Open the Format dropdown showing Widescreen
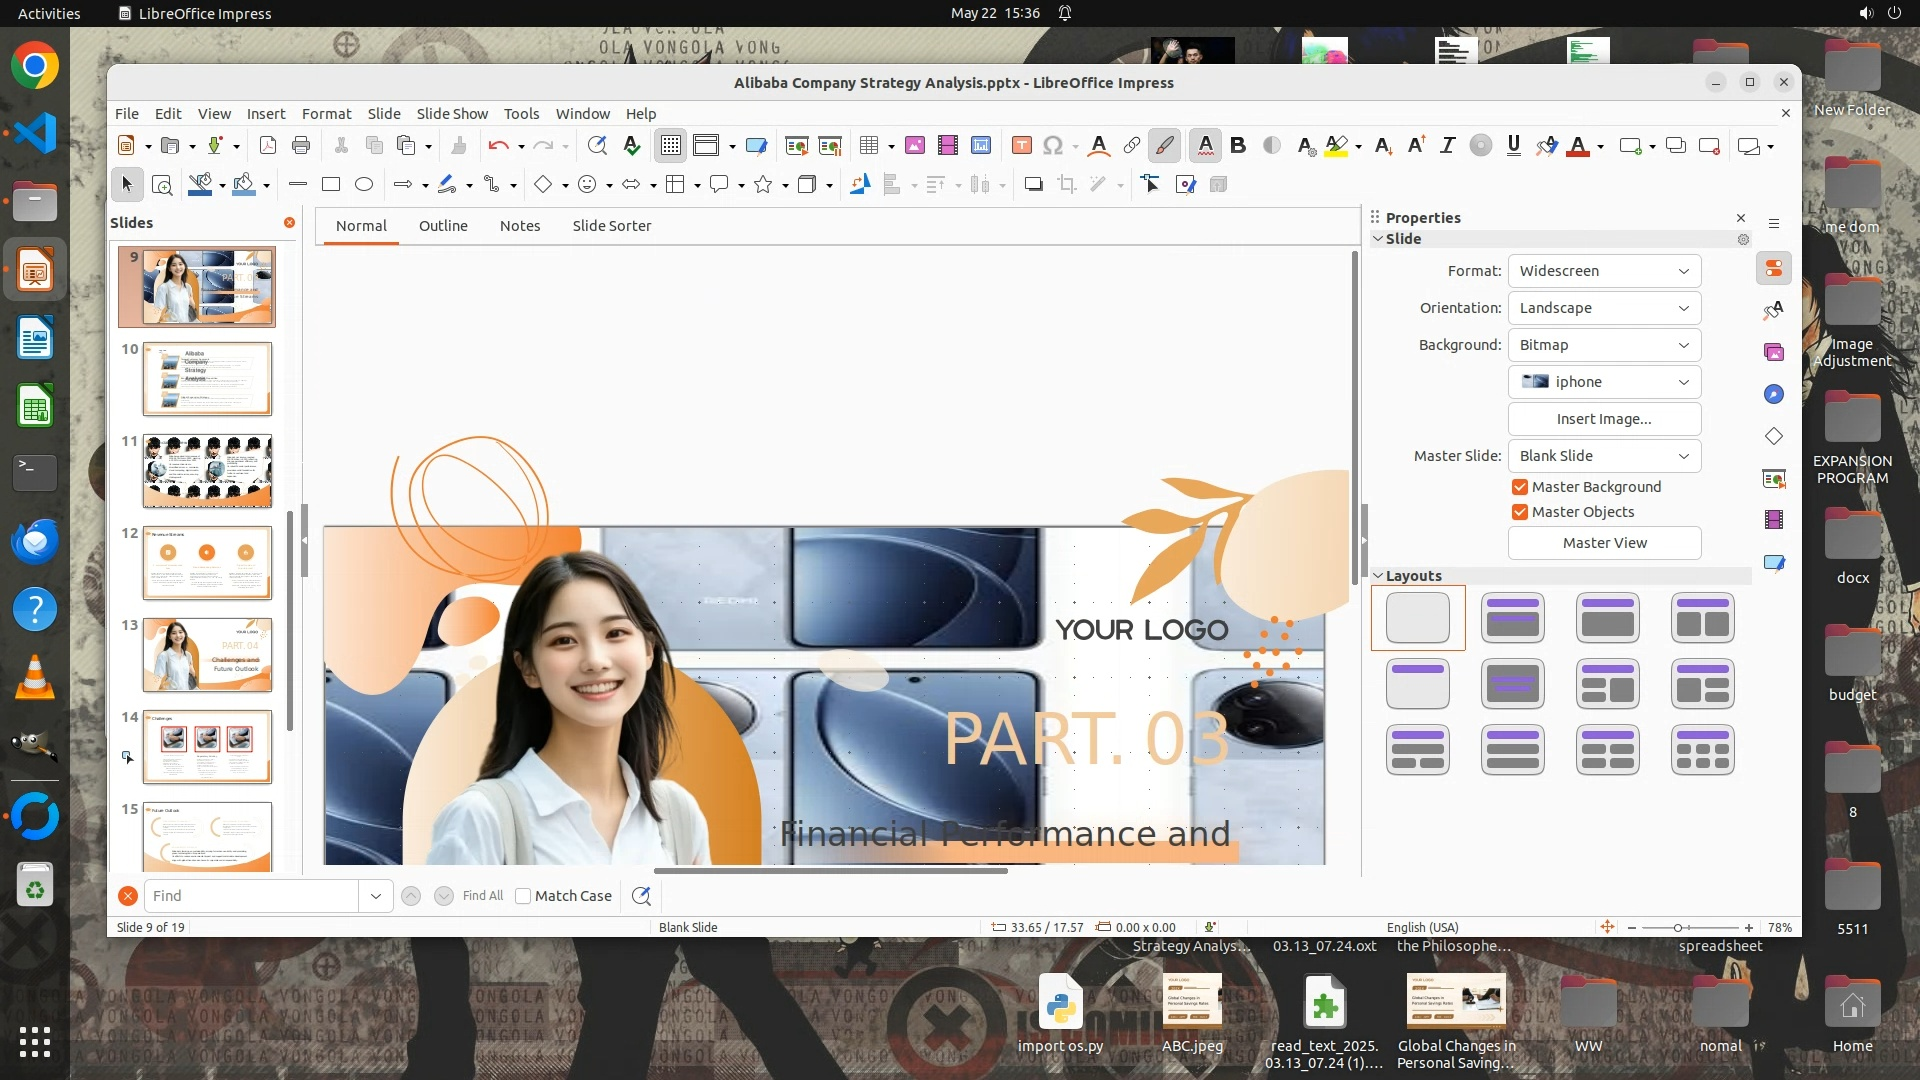1920x1080 pixels. click(1603, 271)
